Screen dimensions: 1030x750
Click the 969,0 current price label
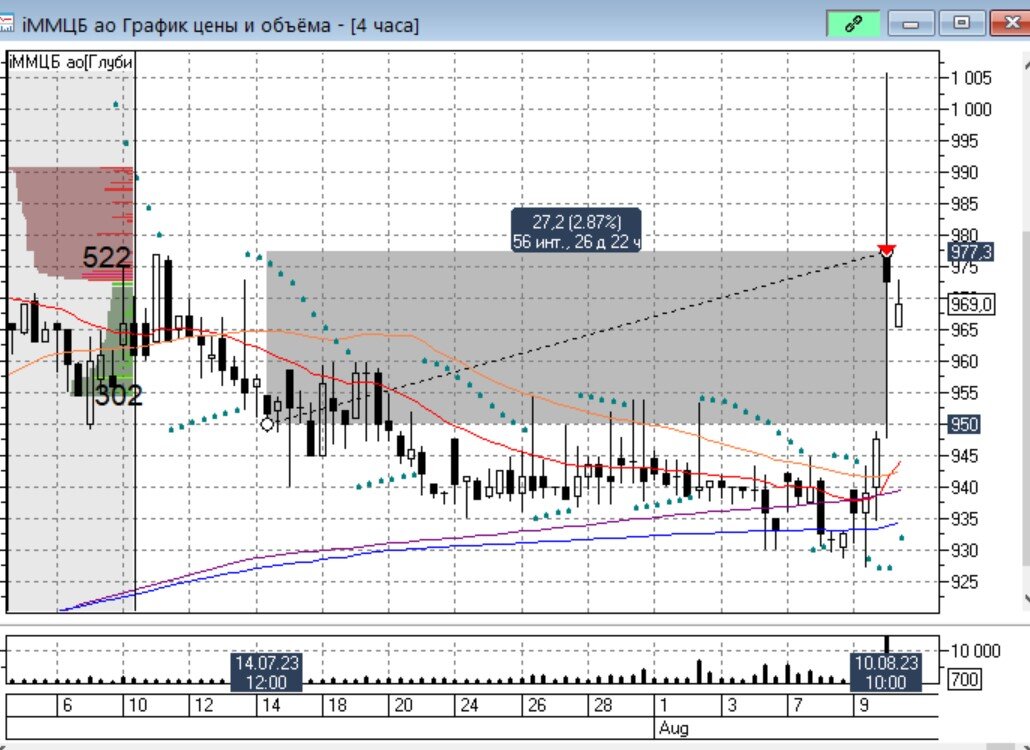[x=971, y=305]
